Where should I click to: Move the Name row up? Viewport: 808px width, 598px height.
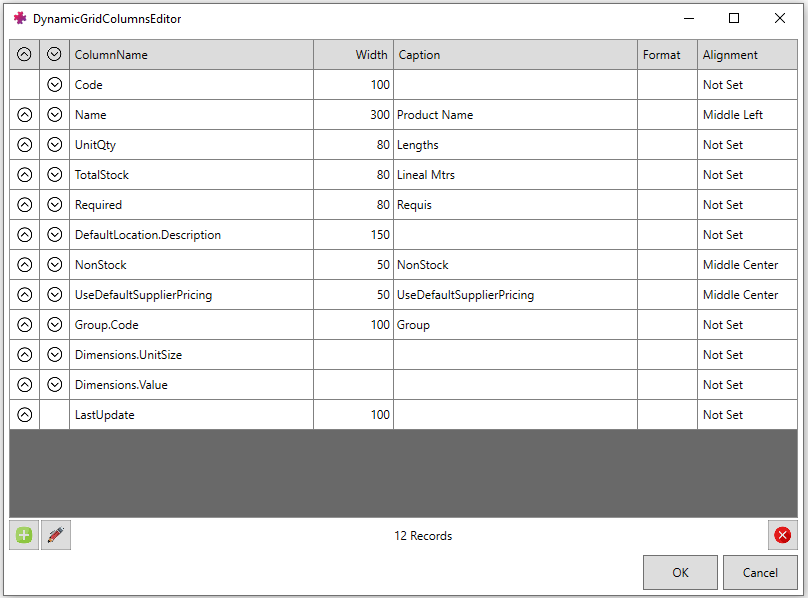coord(24,114)
